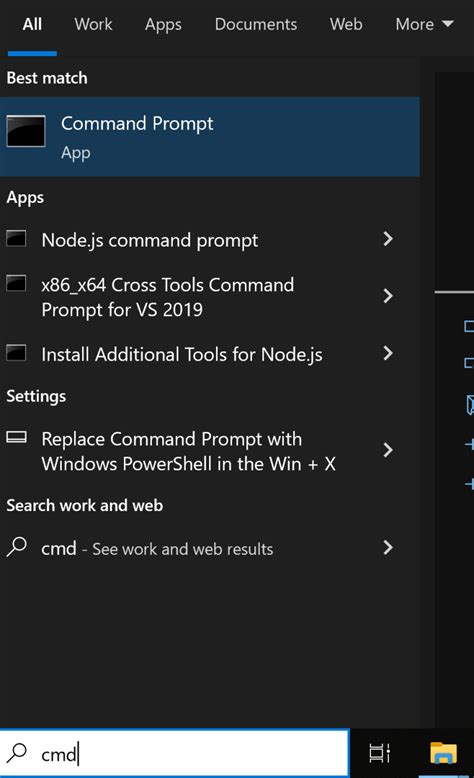Expand cmd web results chevron
474x778 pixels.
pos(388,547)
